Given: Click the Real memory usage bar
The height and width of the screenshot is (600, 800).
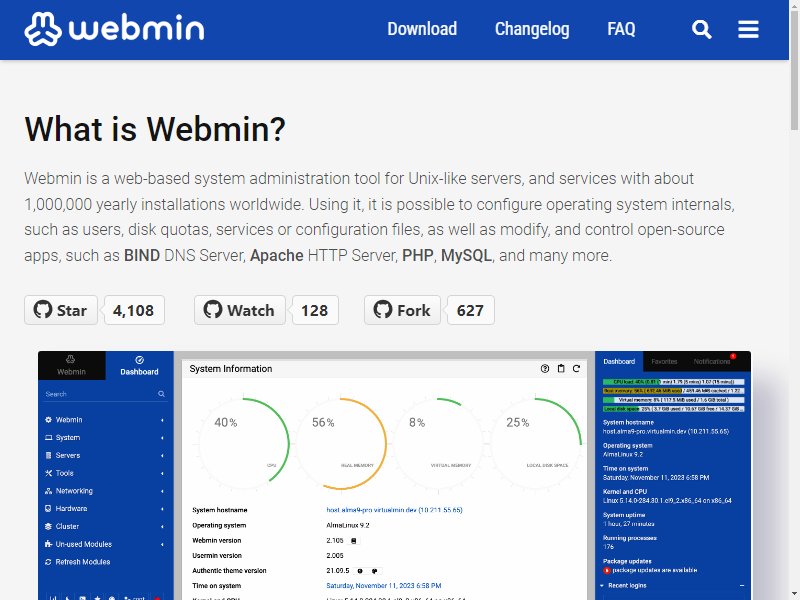Looking at the screenshot, I should click(673, 391).
